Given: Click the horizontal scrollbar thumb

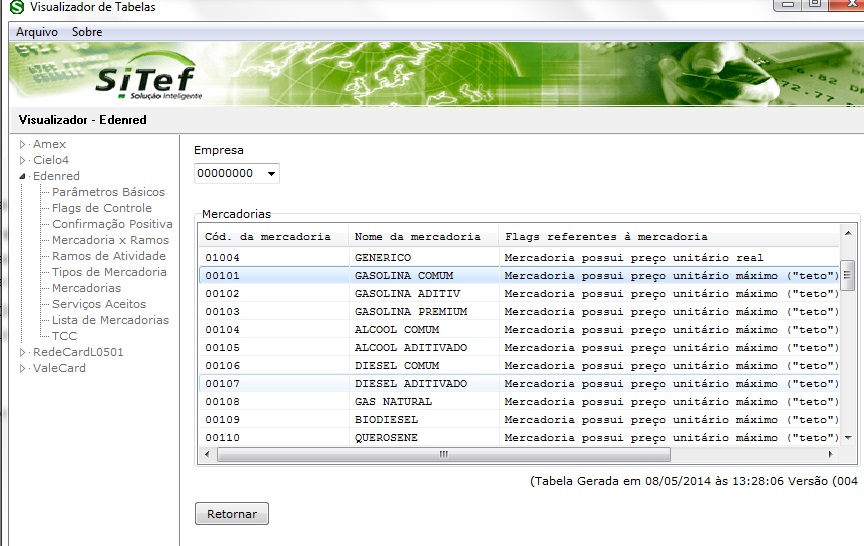Looking at the screenshot, I should 444,455.
